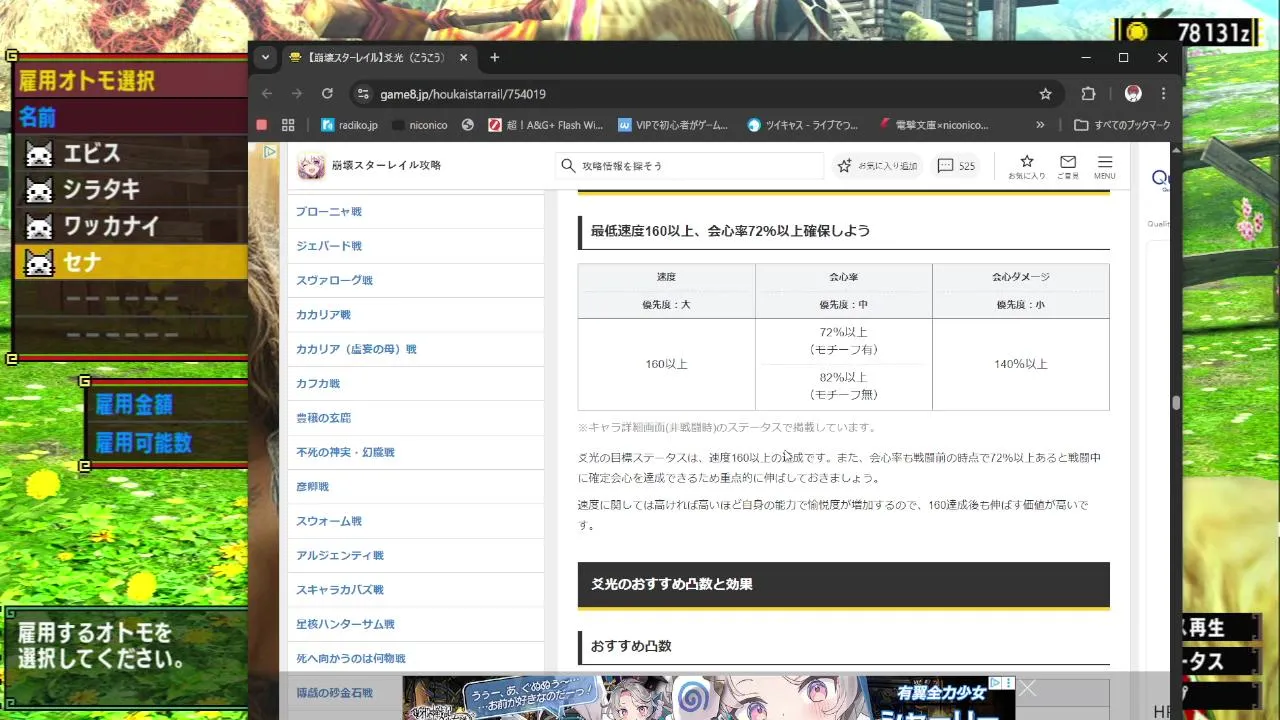Open the スウォーム戦 sidebar link
This screenshot has width=1280, height=720.
(329, 521)
